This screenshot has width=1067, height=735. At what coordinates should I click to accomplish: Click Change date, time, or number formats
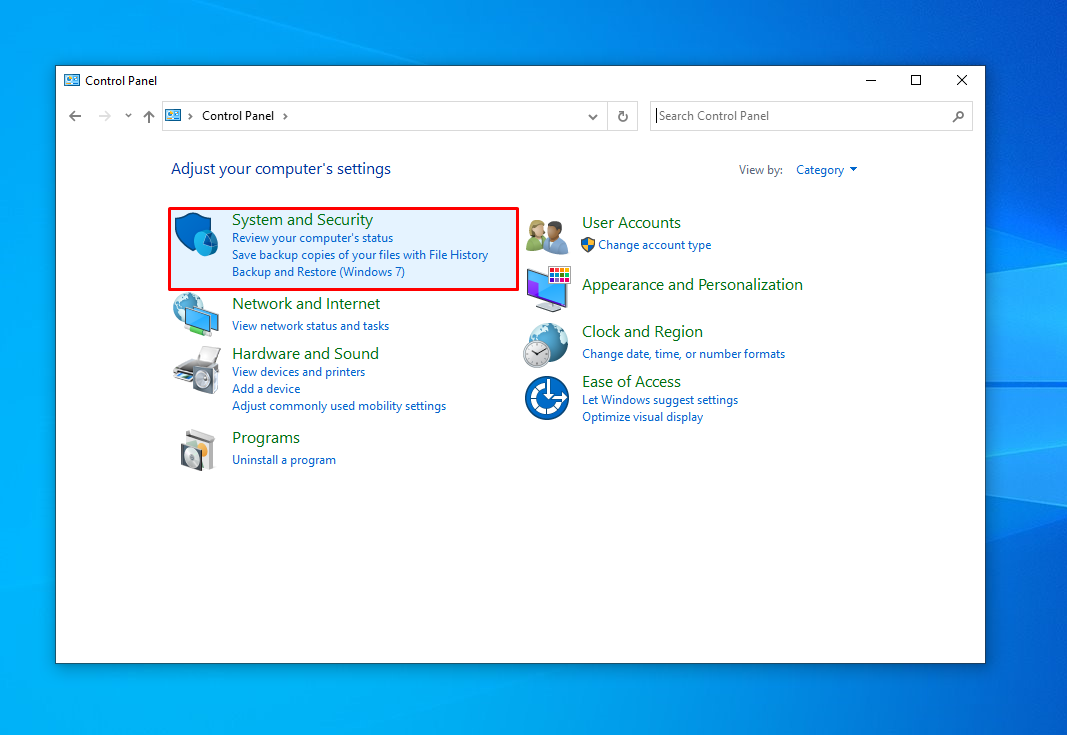point(683,354)
